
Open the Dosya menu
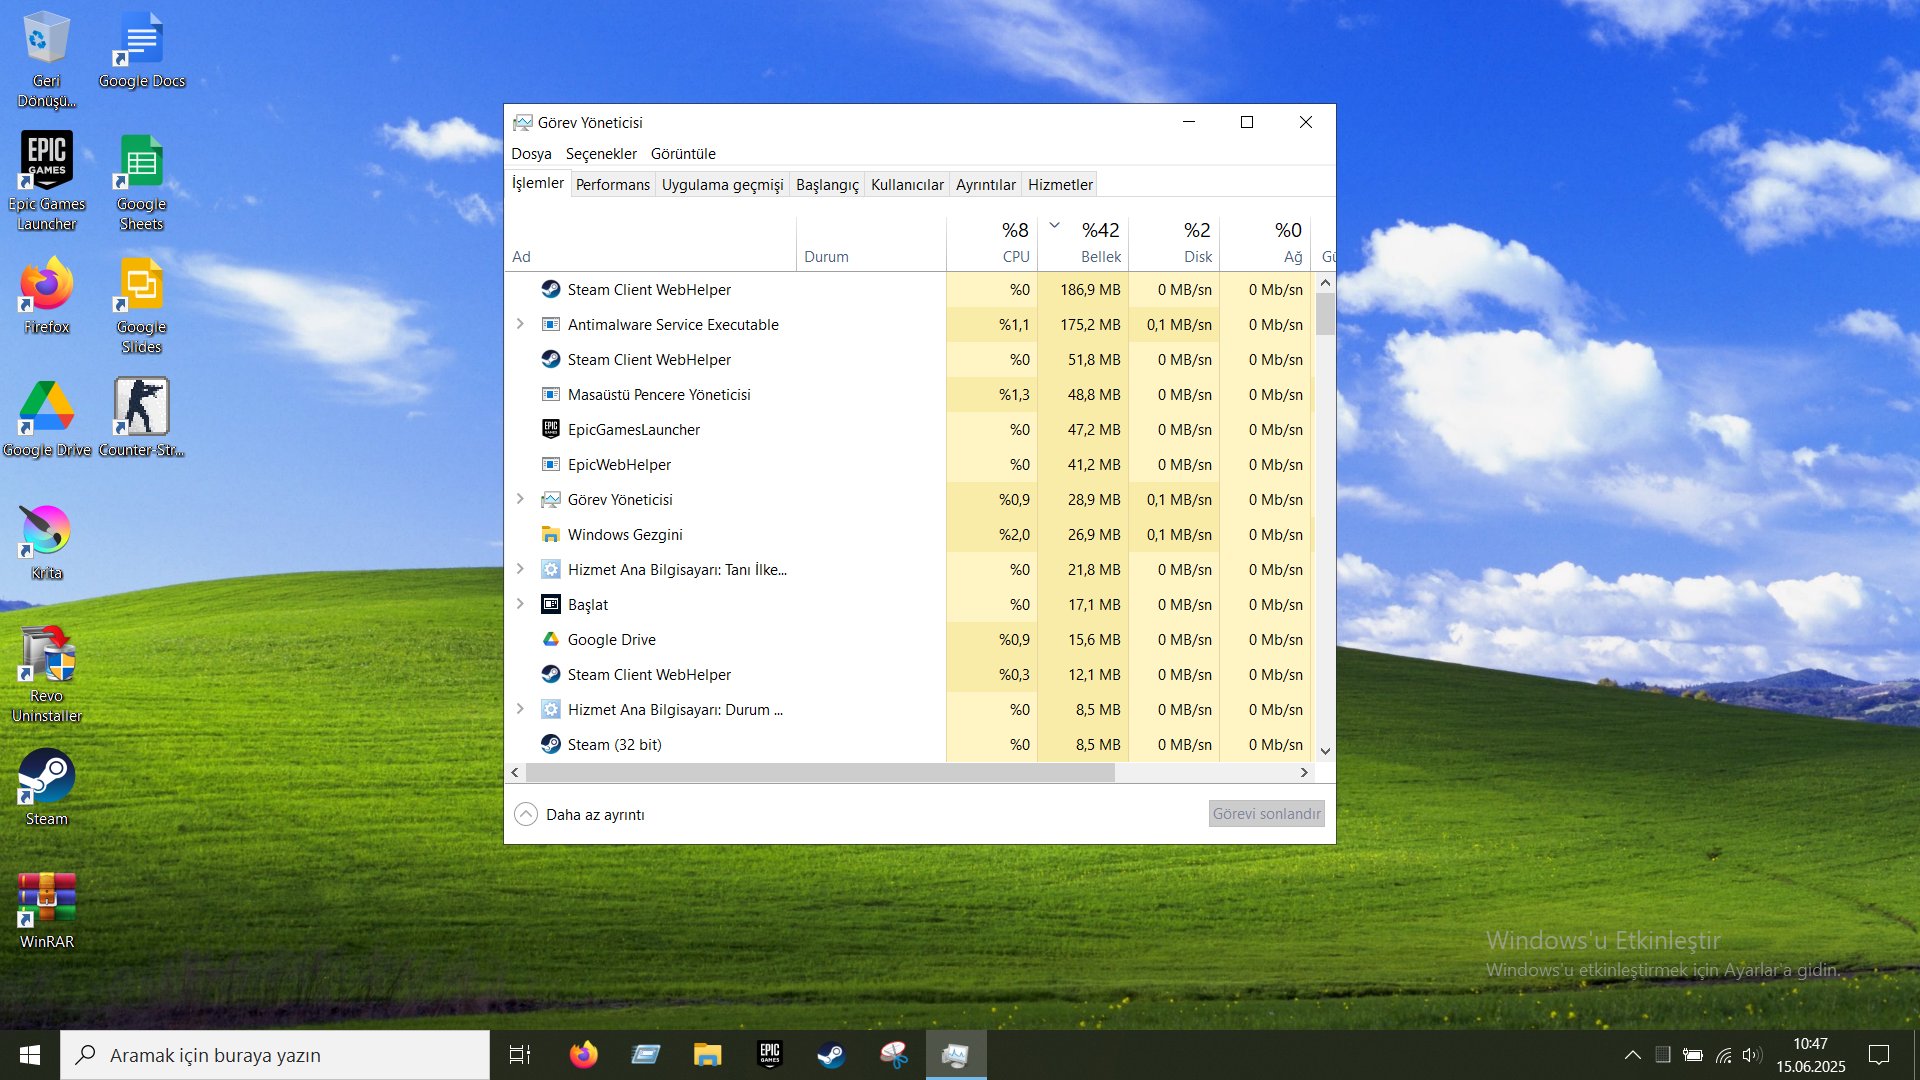tap(531, 154)
